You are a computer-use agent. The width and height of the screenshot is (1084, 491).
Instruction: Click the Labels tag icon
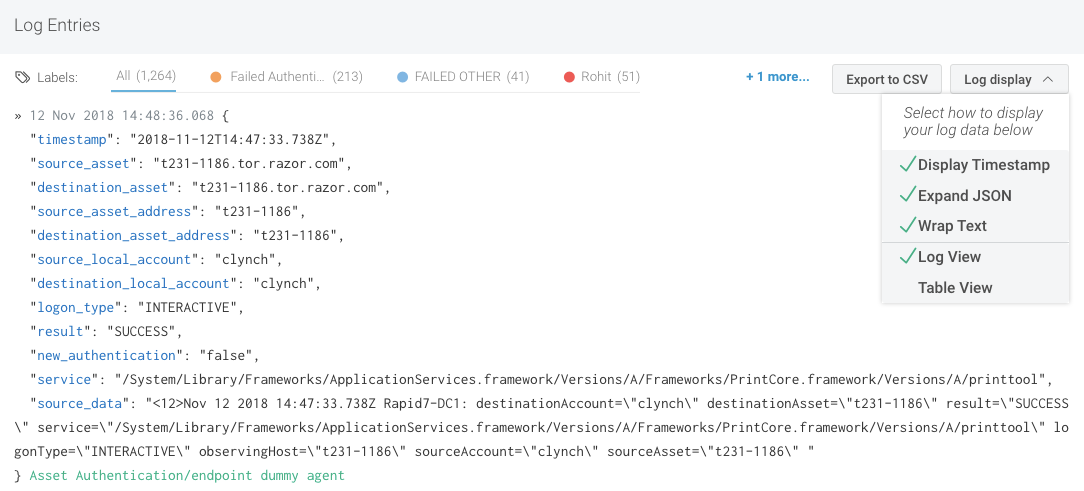coord(22,77)
